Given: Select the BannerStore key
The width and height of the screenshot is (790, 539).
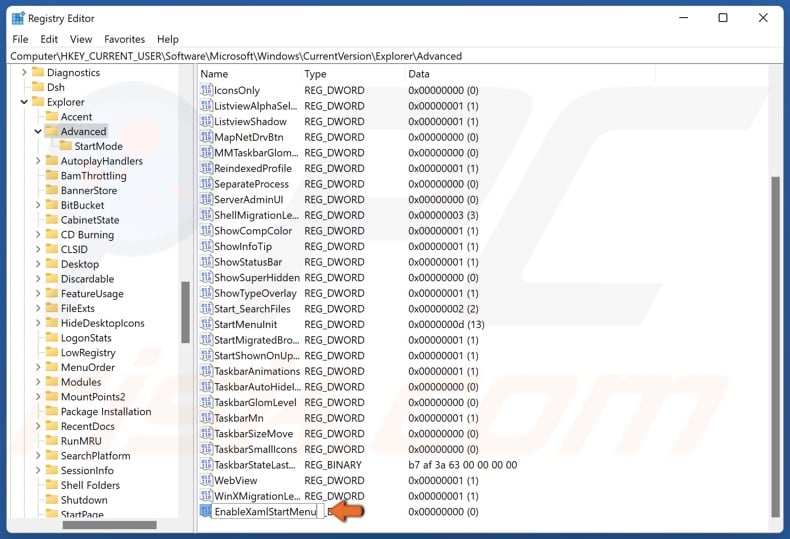Looking at the screenshot, I should (89, 190).
